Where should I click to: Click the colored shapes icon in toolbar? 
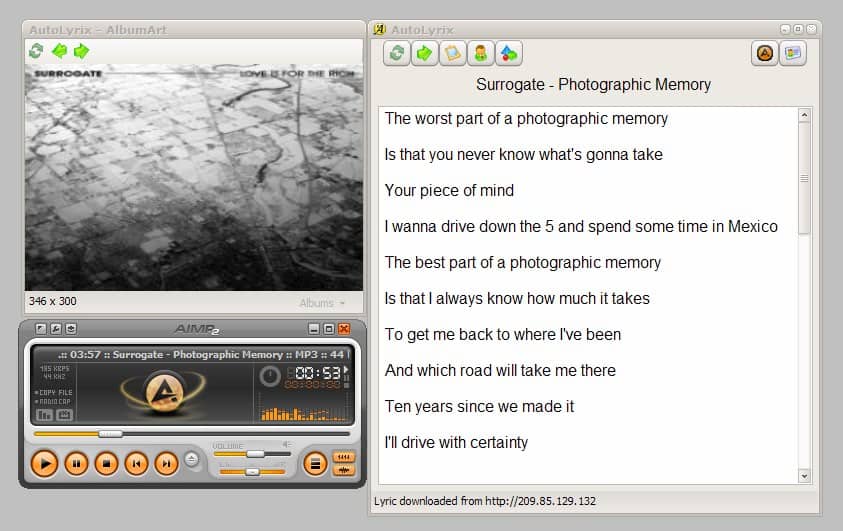tap(509, 53)
